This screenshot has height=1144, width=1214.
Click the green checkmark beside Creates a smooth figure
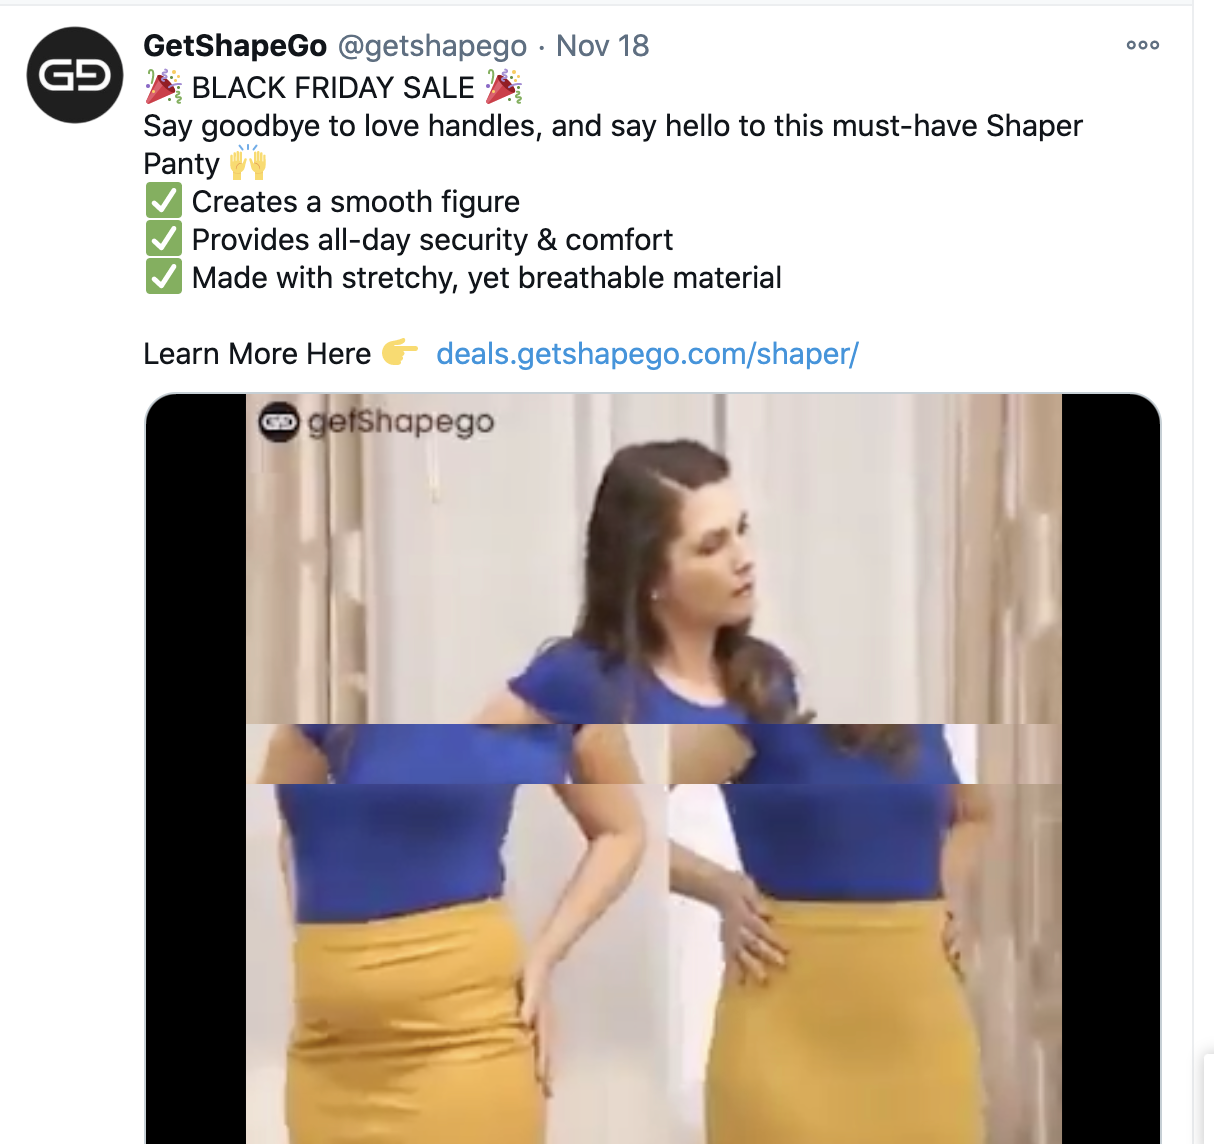coord(163,202)
